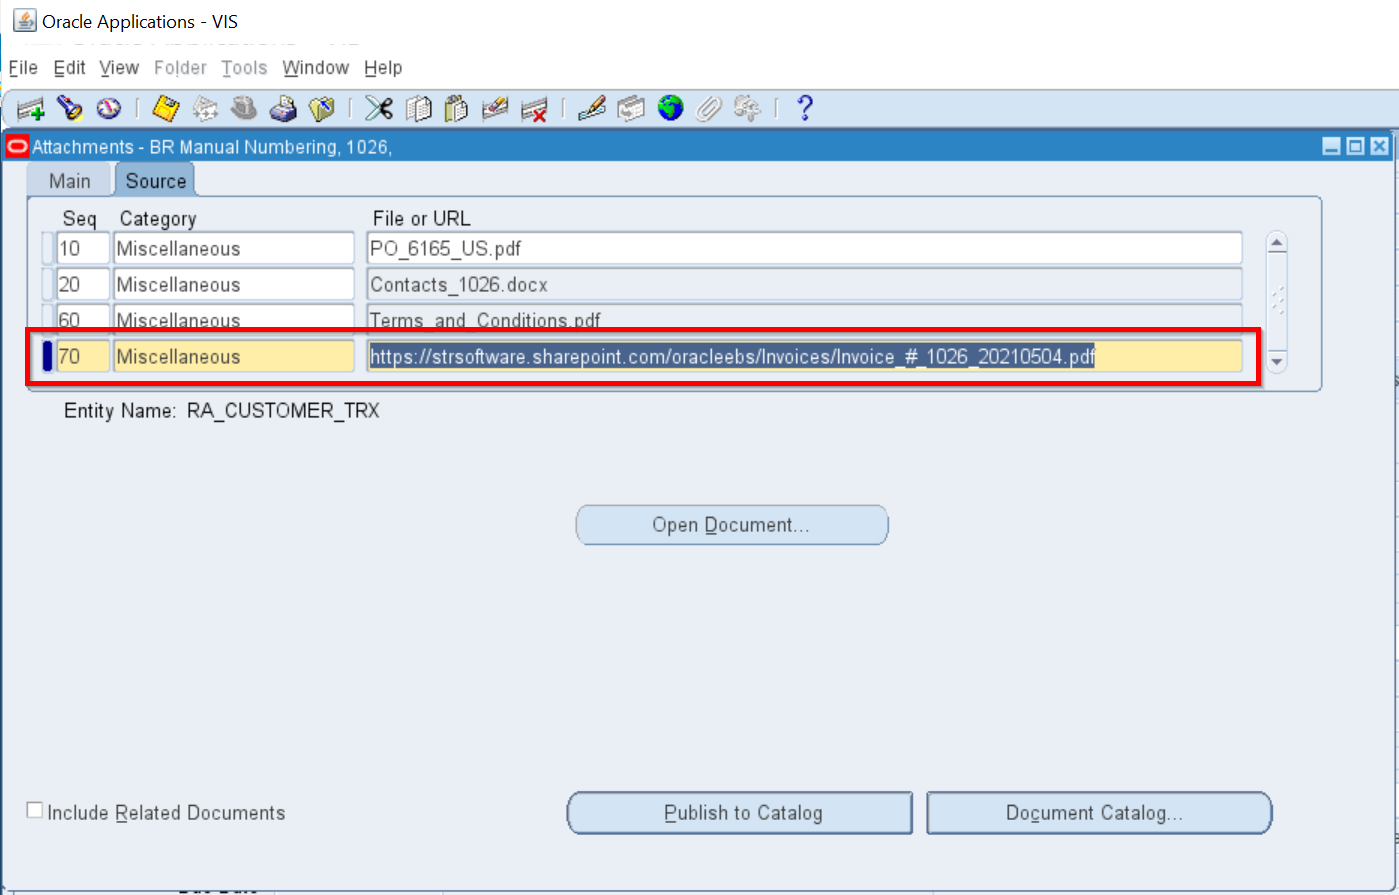Click the Clear Record eraser icon
The height and width of the screenshot is (895, 1399).
495,108
